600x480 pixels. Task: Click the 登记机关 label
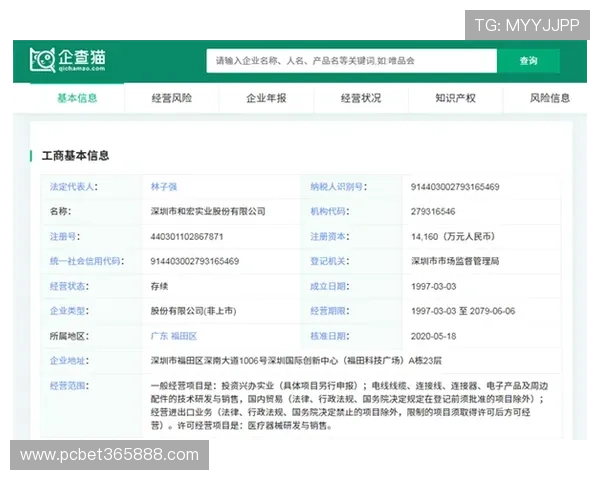coord(329,261)
